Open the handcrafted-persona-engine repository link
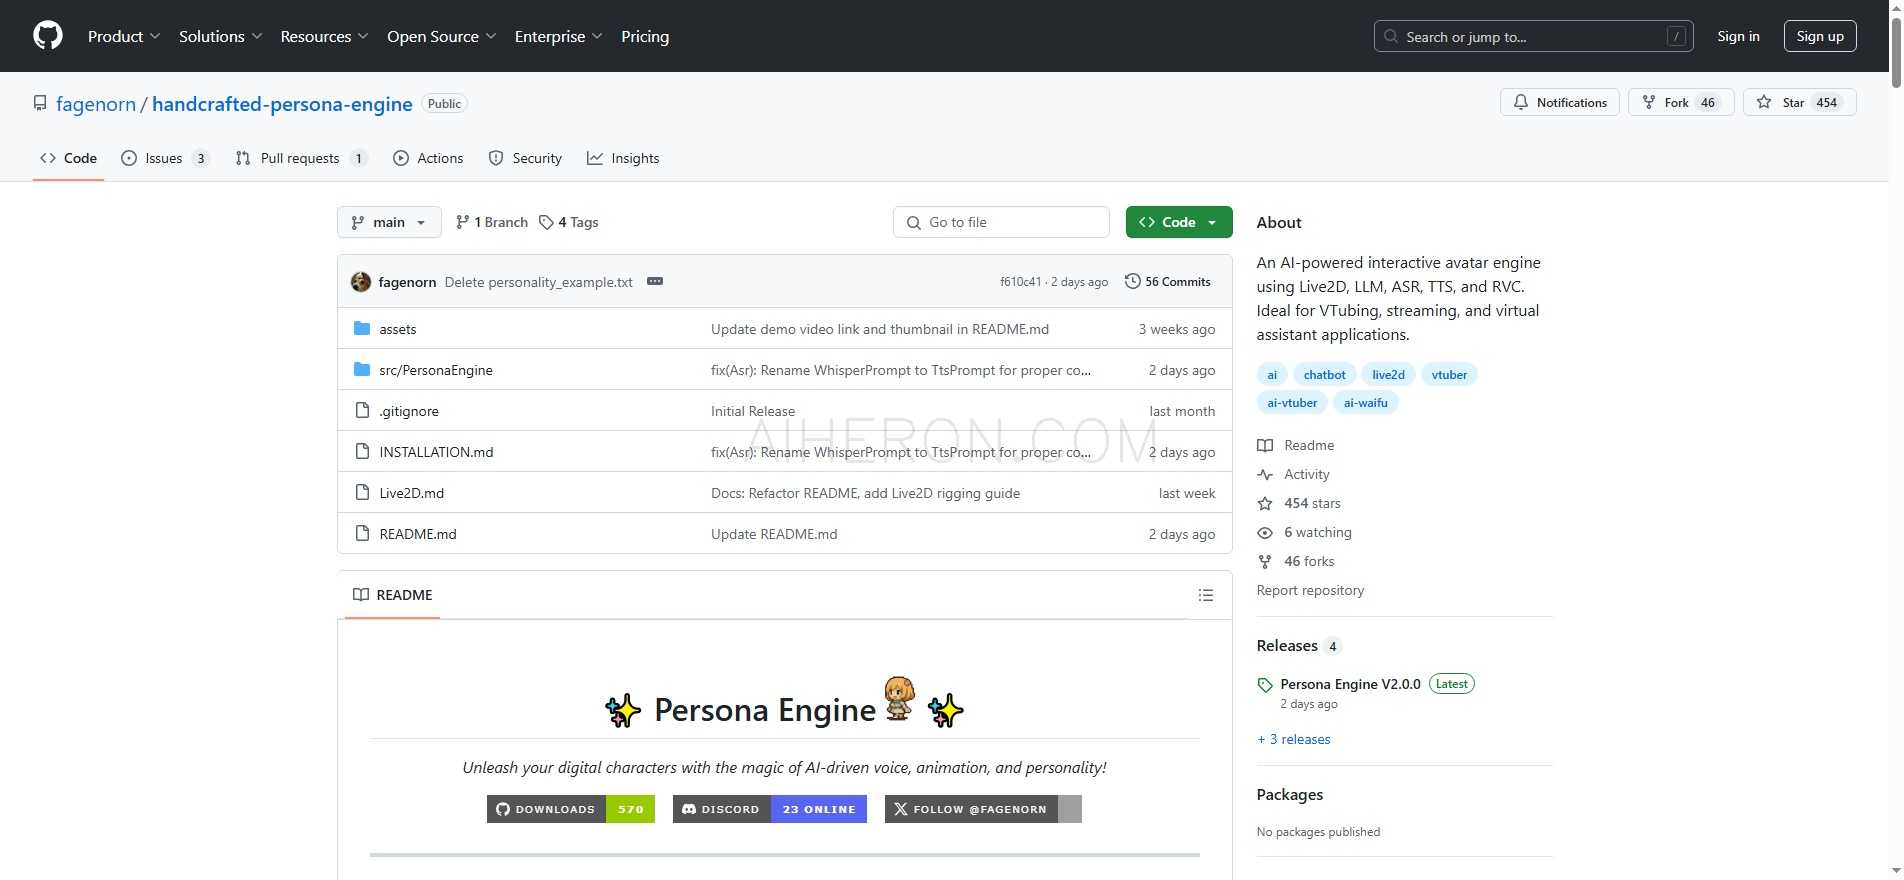 pos(282,104)
